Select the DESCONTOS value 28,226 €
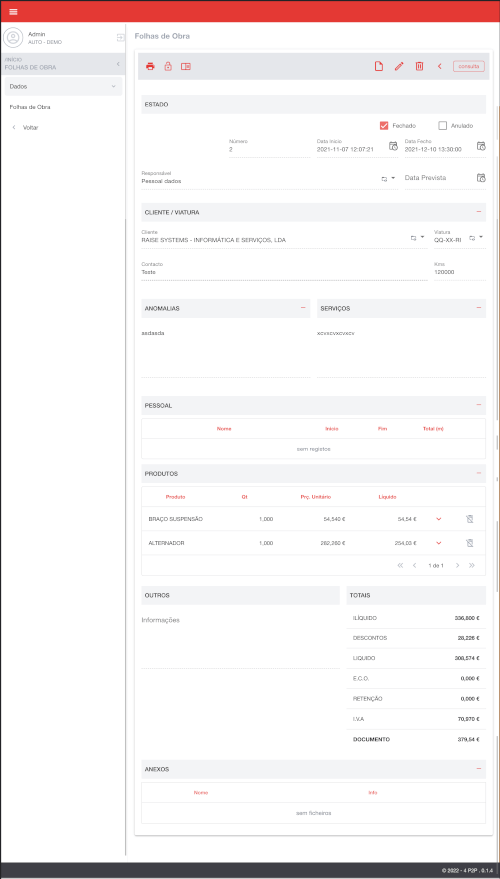The height and width of the screenshot is (879, 500). [467, 638]
